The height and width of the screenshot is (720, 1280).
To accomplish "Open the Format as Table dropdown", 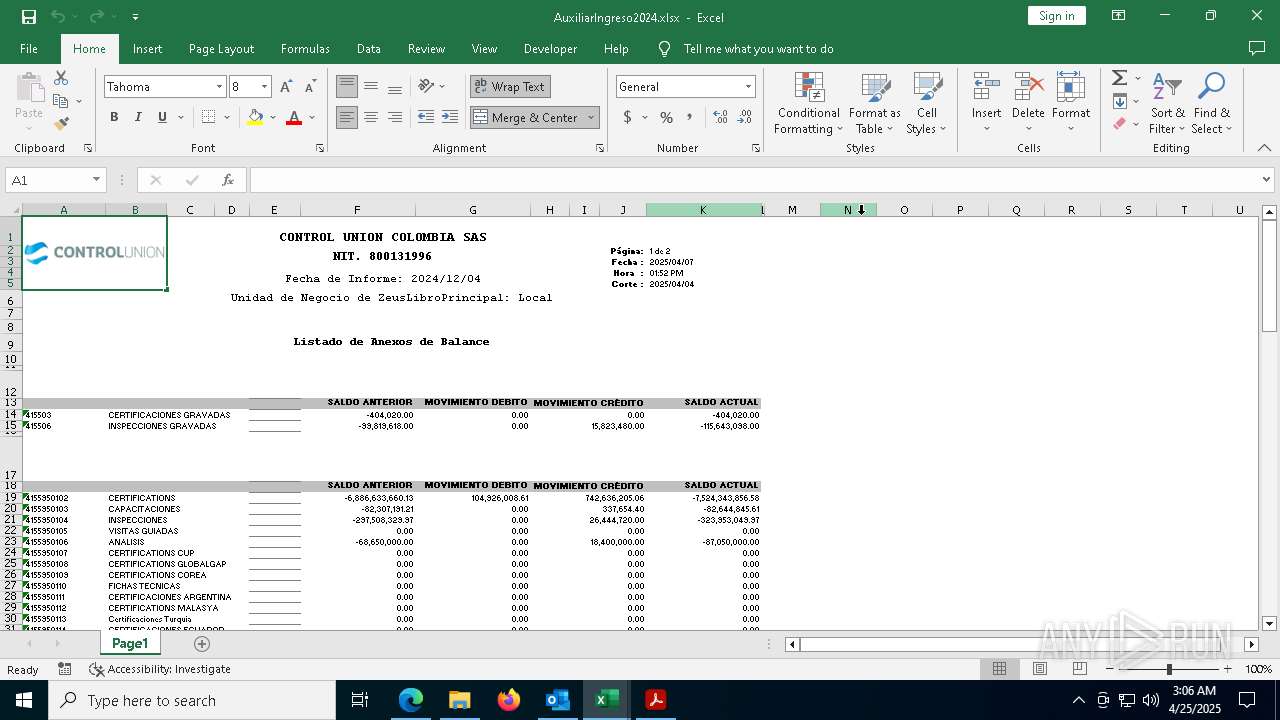I will pyautogui.click(x=875, y=103).
